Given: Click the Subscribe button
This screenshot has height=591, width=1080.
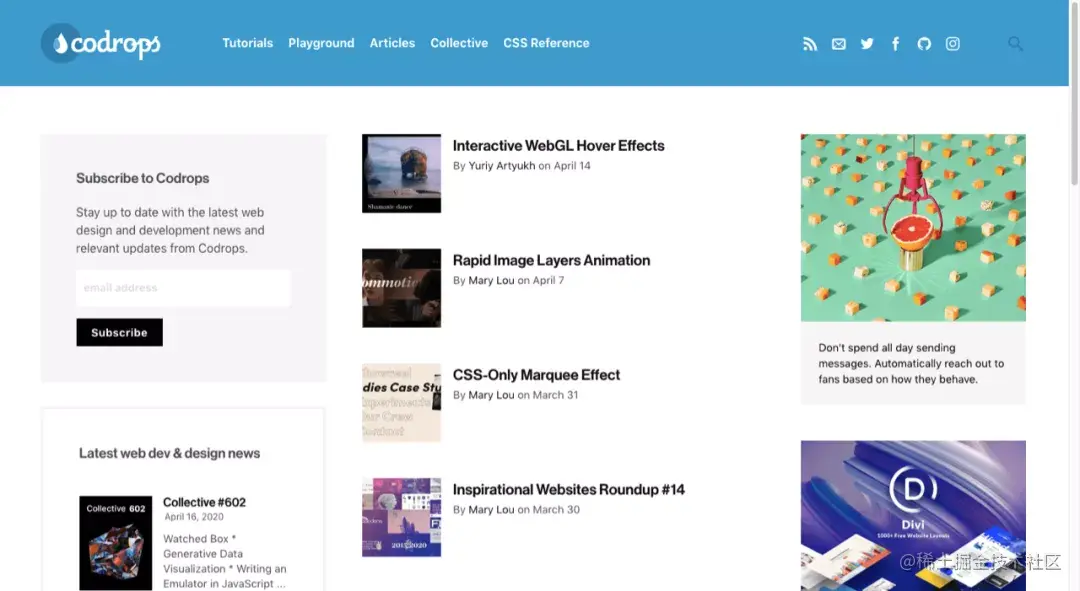Looking at the screenshot, I should tap(119, 332).
